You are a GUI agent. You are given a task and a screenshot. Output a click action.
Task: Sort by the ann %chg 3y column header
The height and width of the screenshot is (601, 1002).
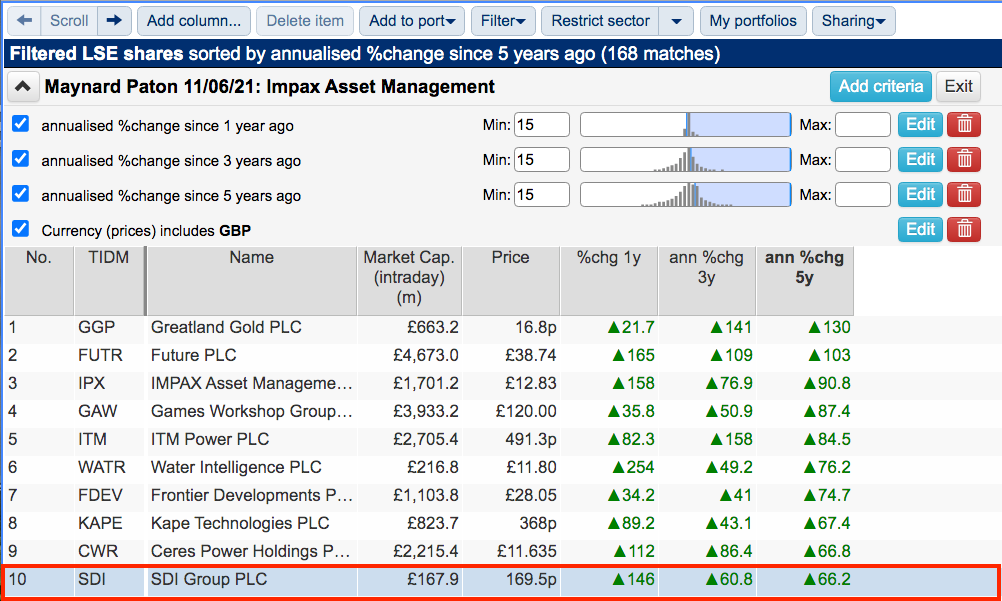[707, 281]
